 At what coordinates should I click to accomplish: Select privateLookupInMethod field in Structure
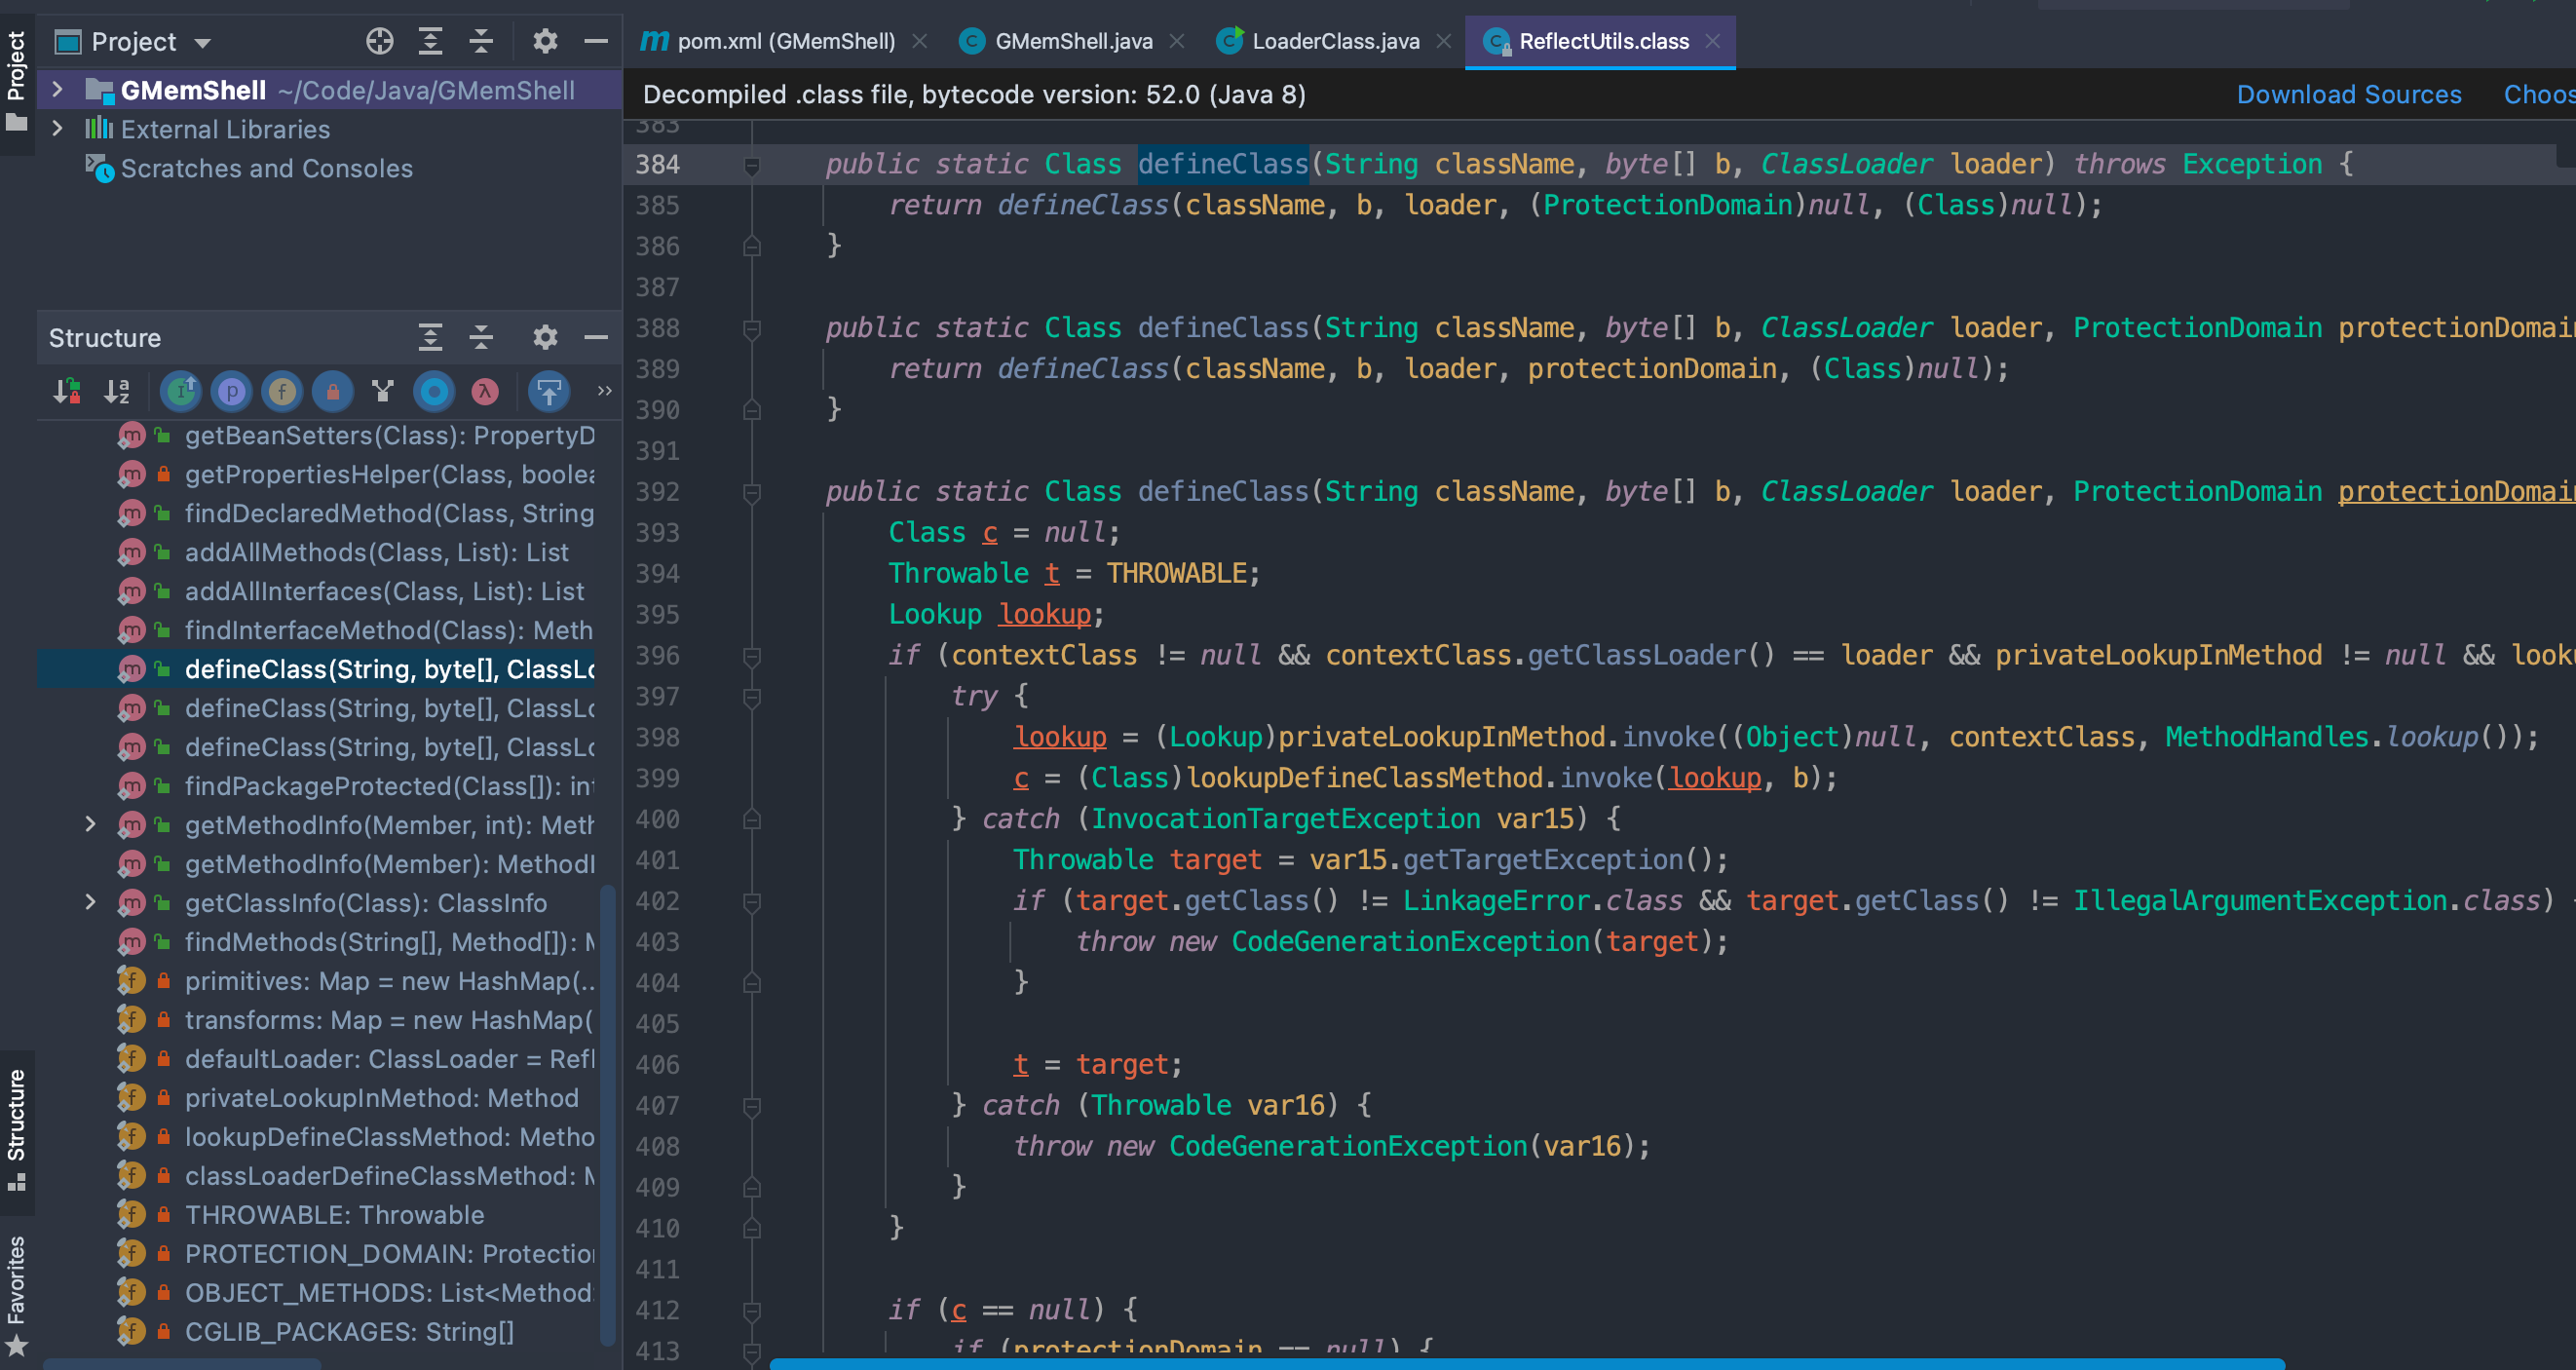[x=381, y=1098]
